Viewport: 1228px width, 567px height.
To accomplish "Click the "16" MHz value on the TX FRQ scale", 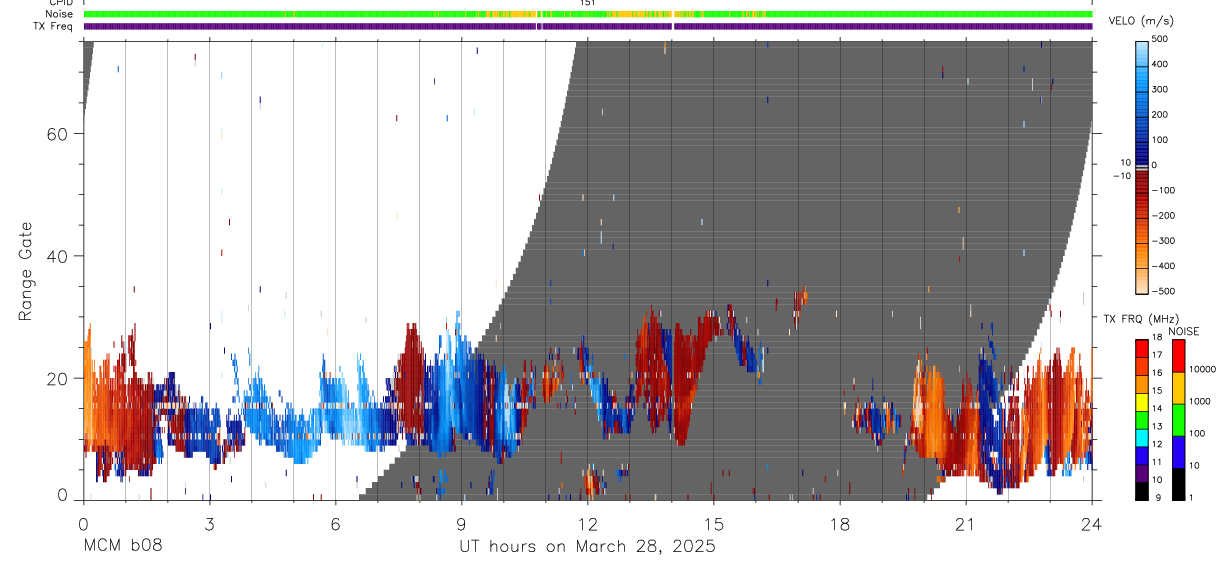I will click(1157, 374).
